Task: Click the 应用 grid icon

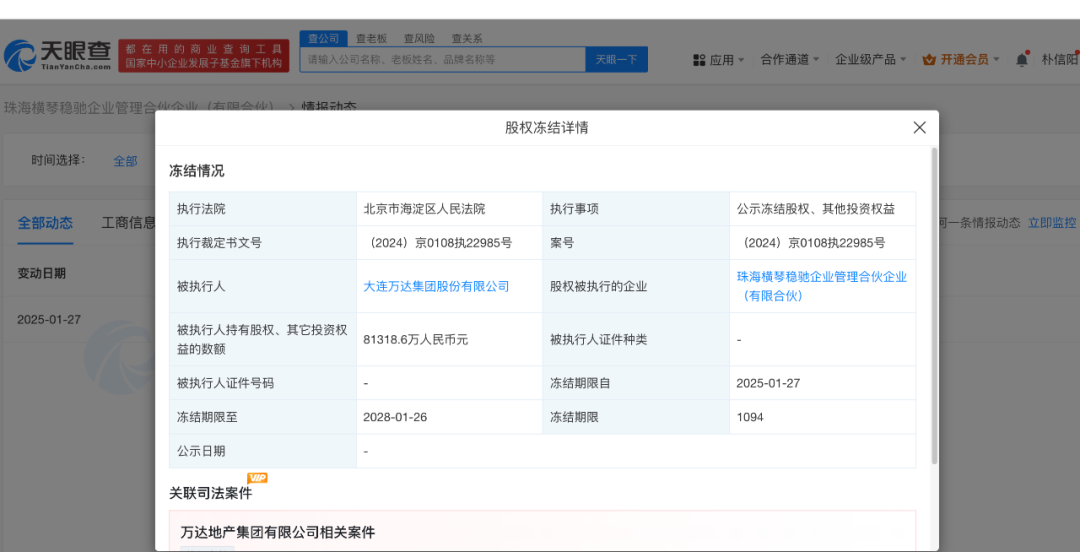Action: 699,60
